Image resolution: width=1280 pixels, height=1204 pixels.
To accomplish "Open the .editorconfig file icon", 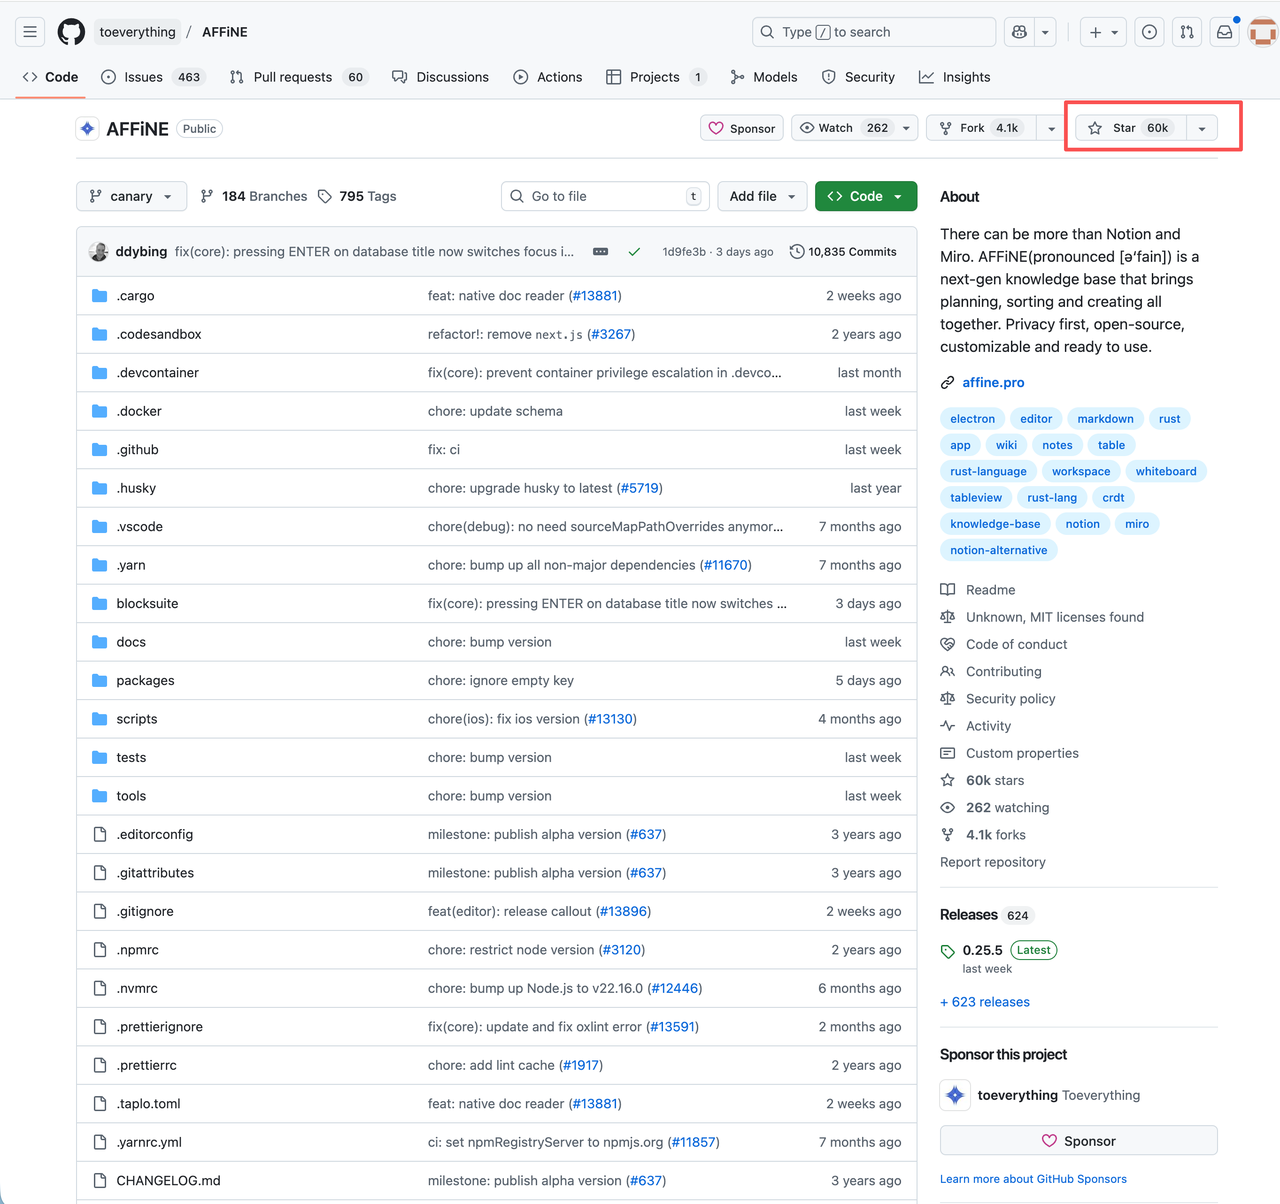I will [x=99, y=835].
